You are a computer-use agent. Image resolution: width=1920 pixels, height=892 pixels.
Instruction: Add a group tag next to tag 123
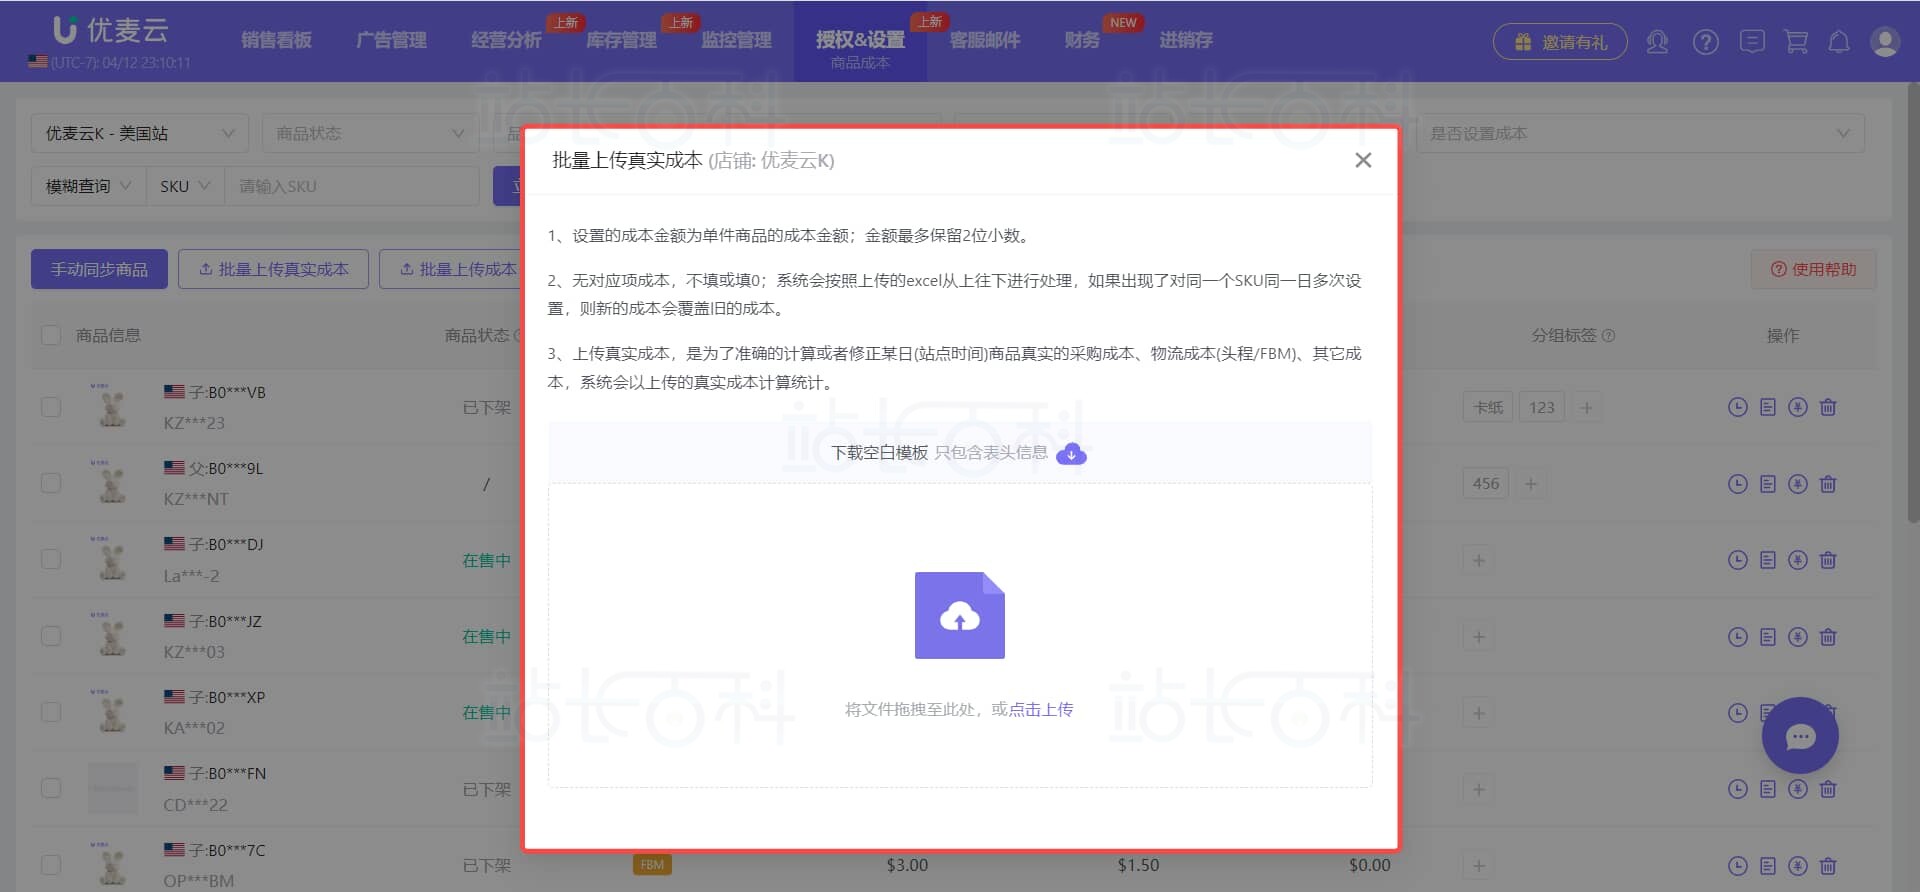pos(1586,407)
